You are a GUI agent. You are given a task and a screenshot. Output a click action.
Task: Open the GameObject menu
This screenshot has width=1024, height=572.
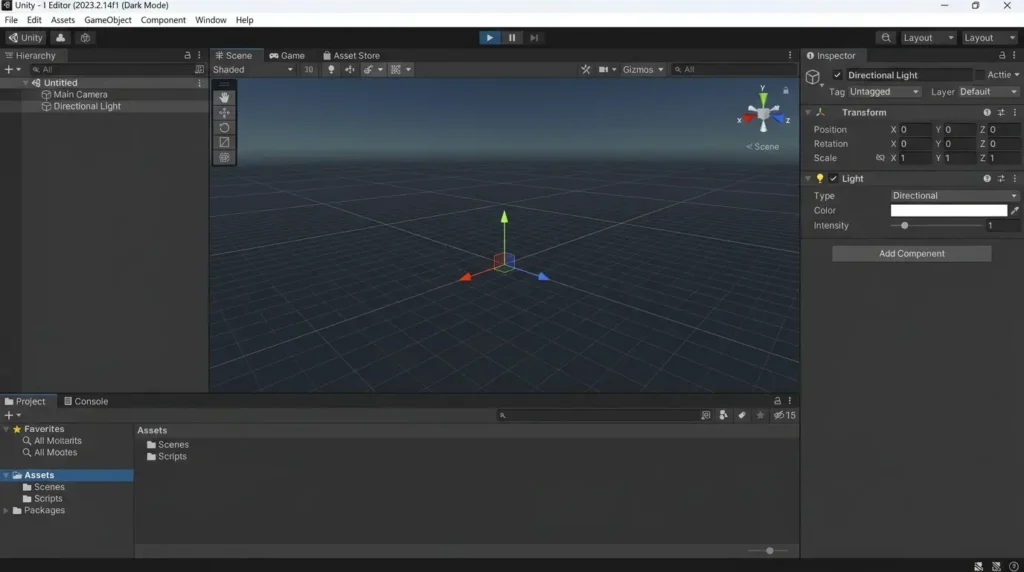coord(108,20)
